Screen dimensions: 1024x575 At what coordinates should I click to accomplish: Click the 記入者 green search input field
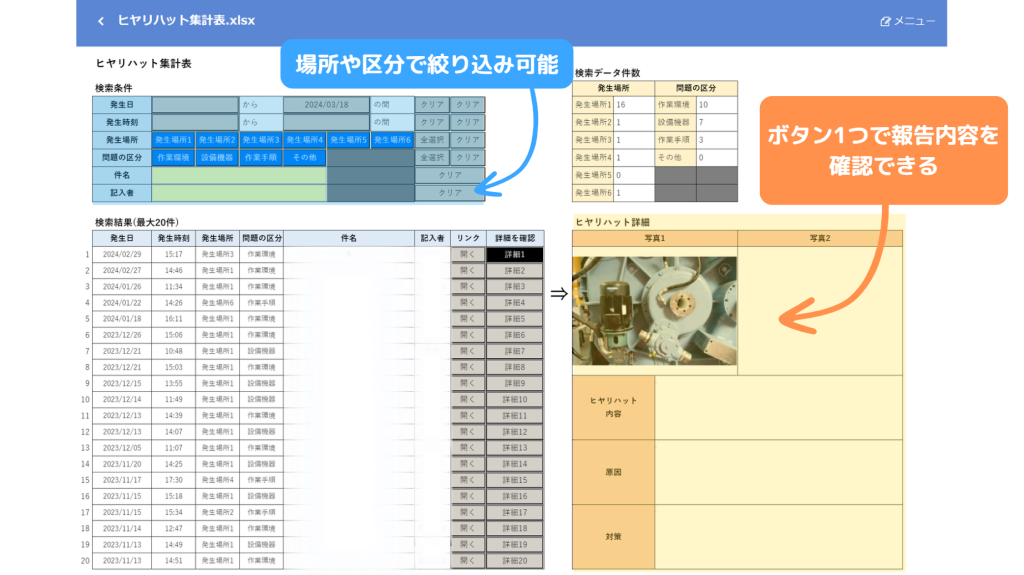point(239,192)
